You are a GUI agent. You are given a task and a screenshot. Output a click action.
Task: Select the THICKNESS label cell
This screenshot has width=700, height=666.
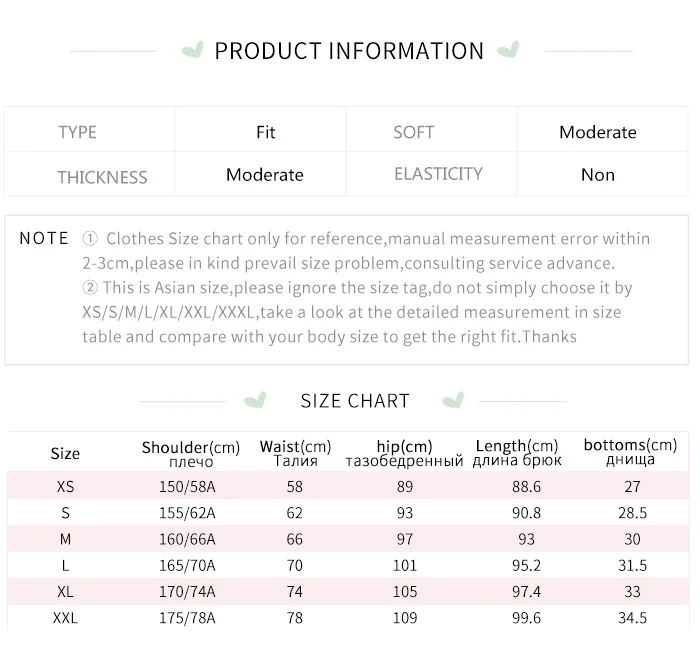pyautogui.click(x=102, y=177)
